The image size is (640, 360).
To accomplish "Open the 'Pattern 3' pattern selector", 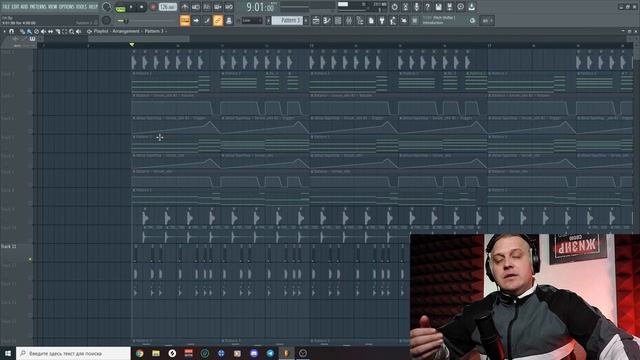I will (288, 20).
